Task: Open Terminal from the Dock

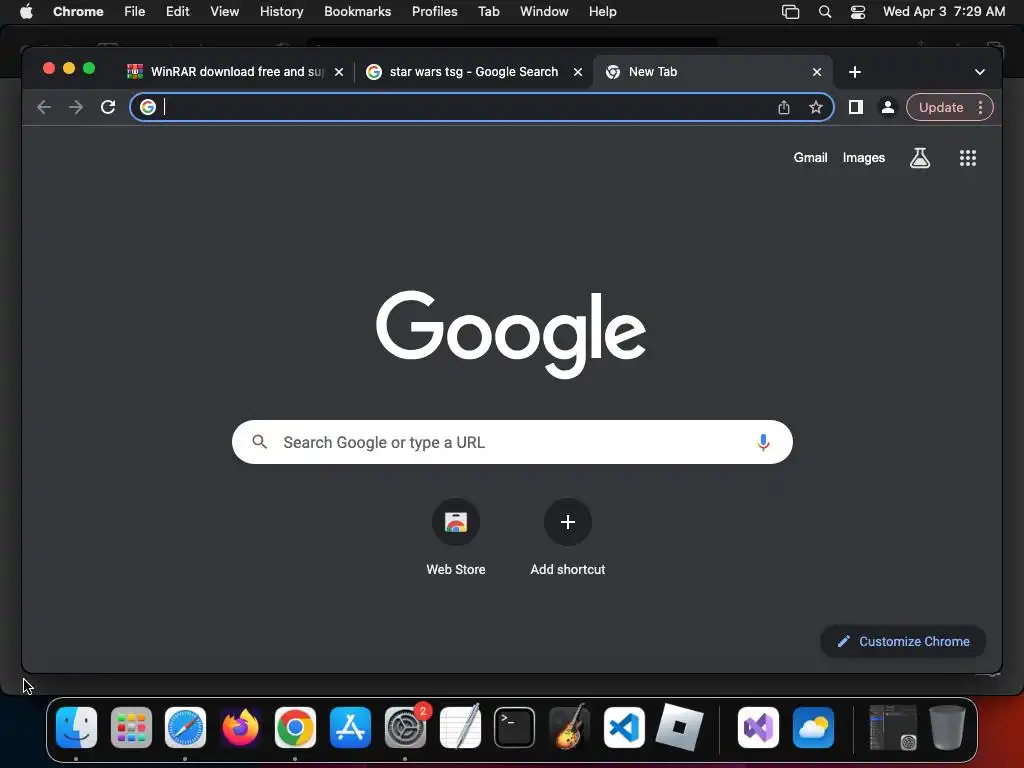Action: click(515, 728)
